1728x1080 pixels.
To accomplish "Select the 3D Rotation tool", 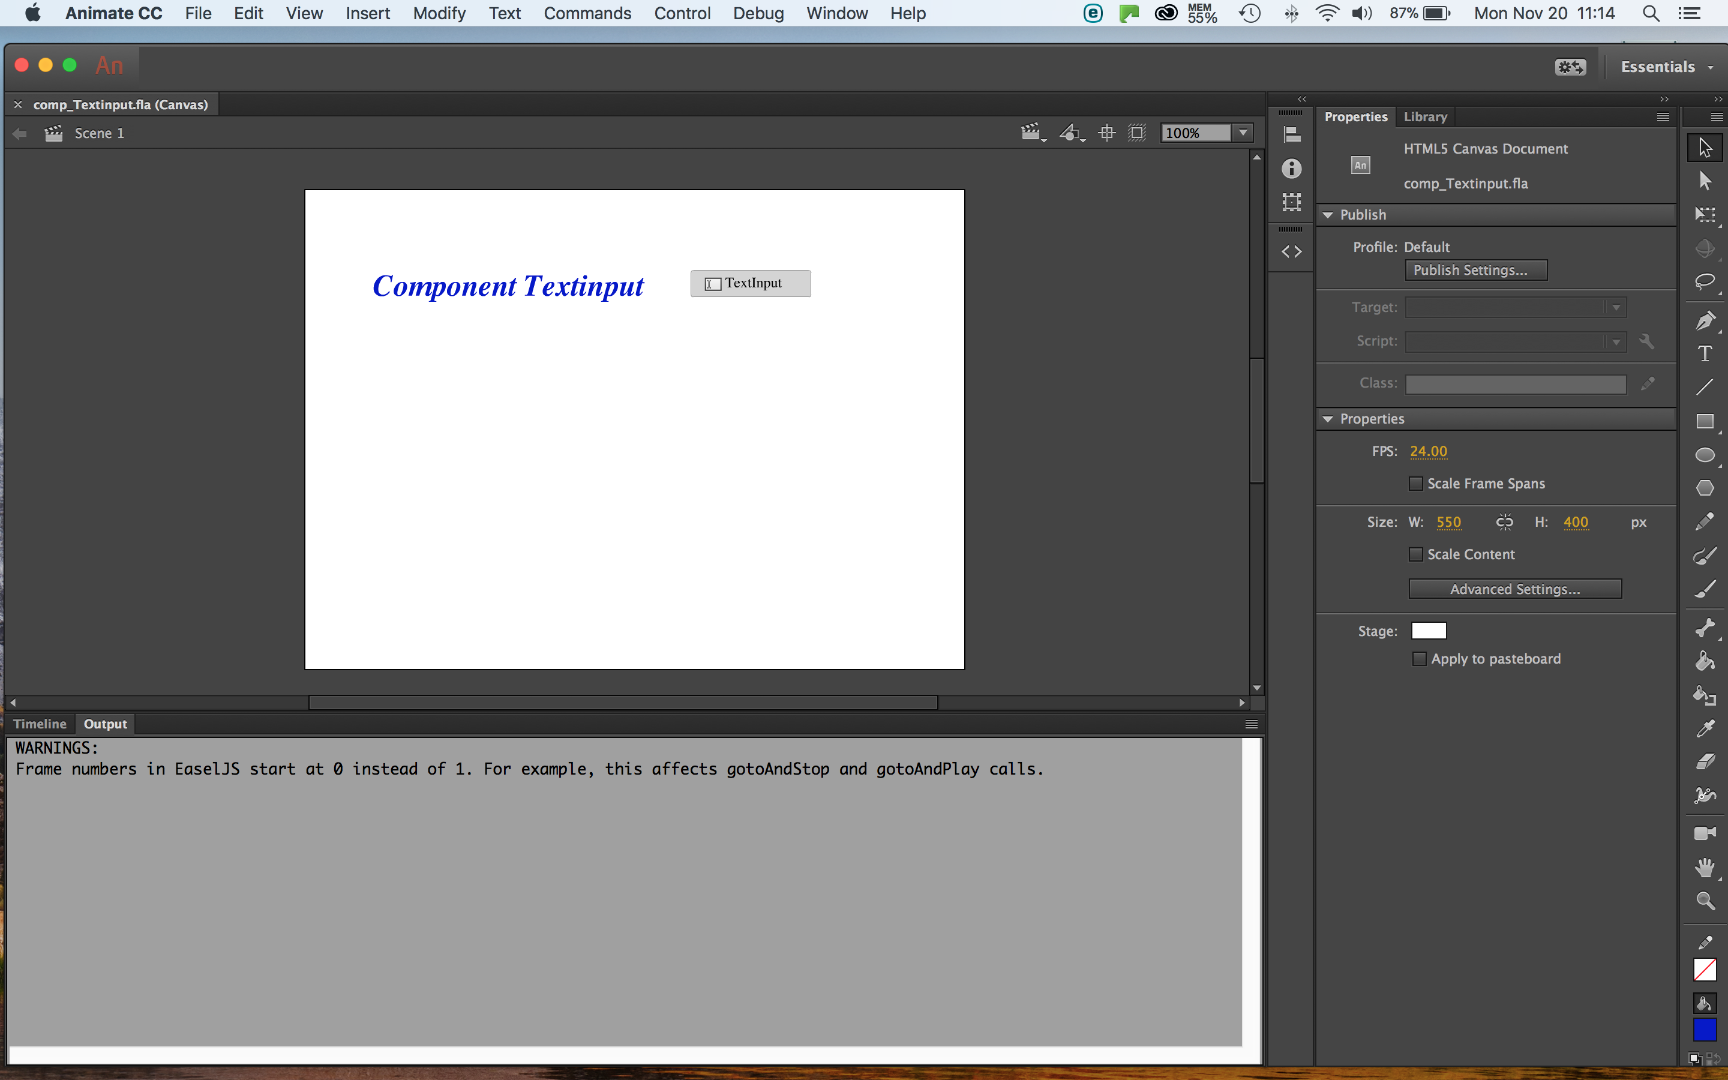I will tap(1705, 248).
